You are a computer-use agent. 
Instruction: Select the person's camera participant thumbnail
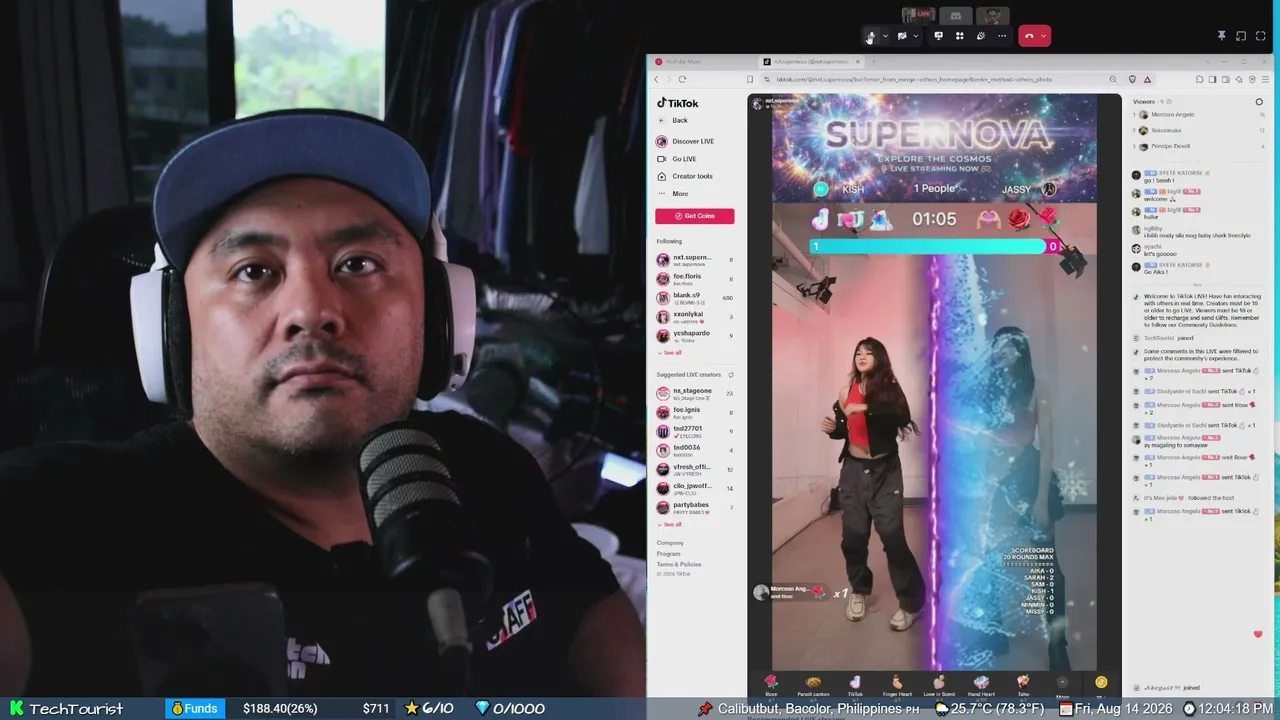(992, 15)
